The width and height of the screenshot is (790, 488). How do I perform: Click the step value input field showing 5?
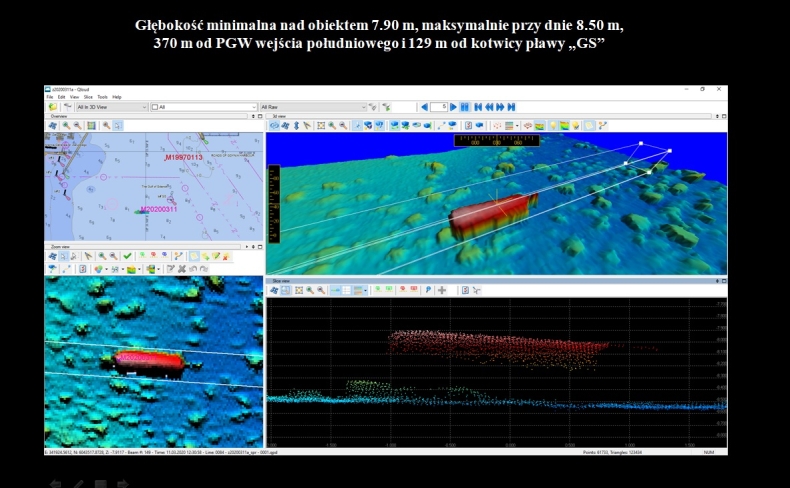click(x=438, y=107)
